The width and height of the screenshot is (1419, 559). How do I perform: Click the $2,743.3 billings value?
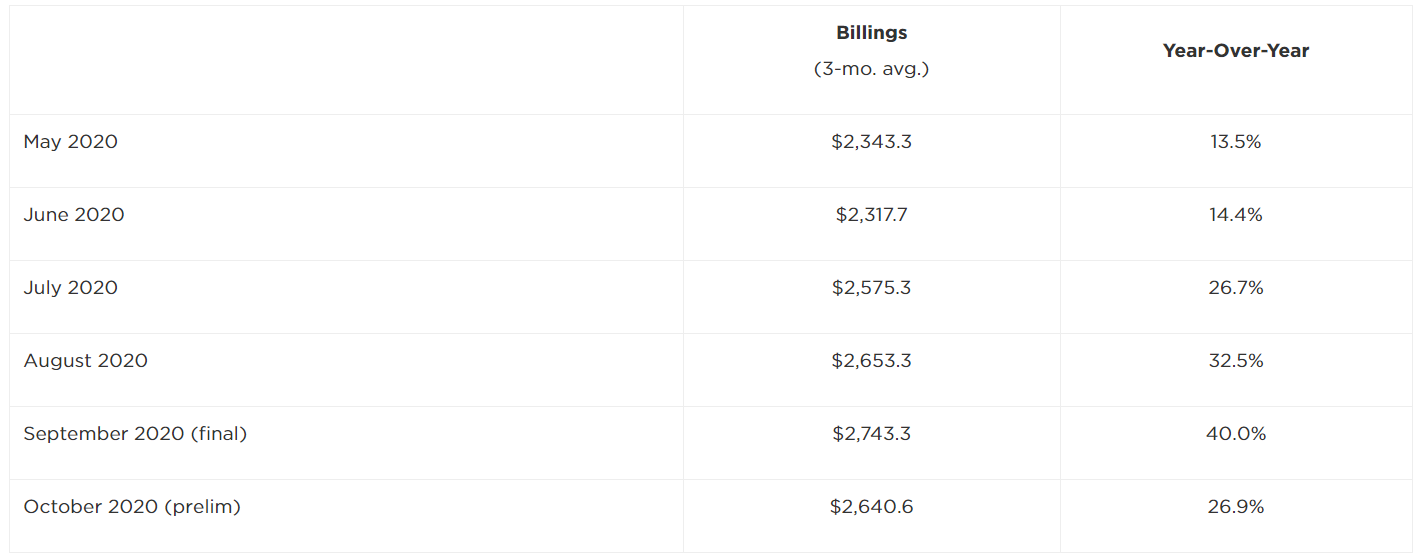click(x=871, y=434)
